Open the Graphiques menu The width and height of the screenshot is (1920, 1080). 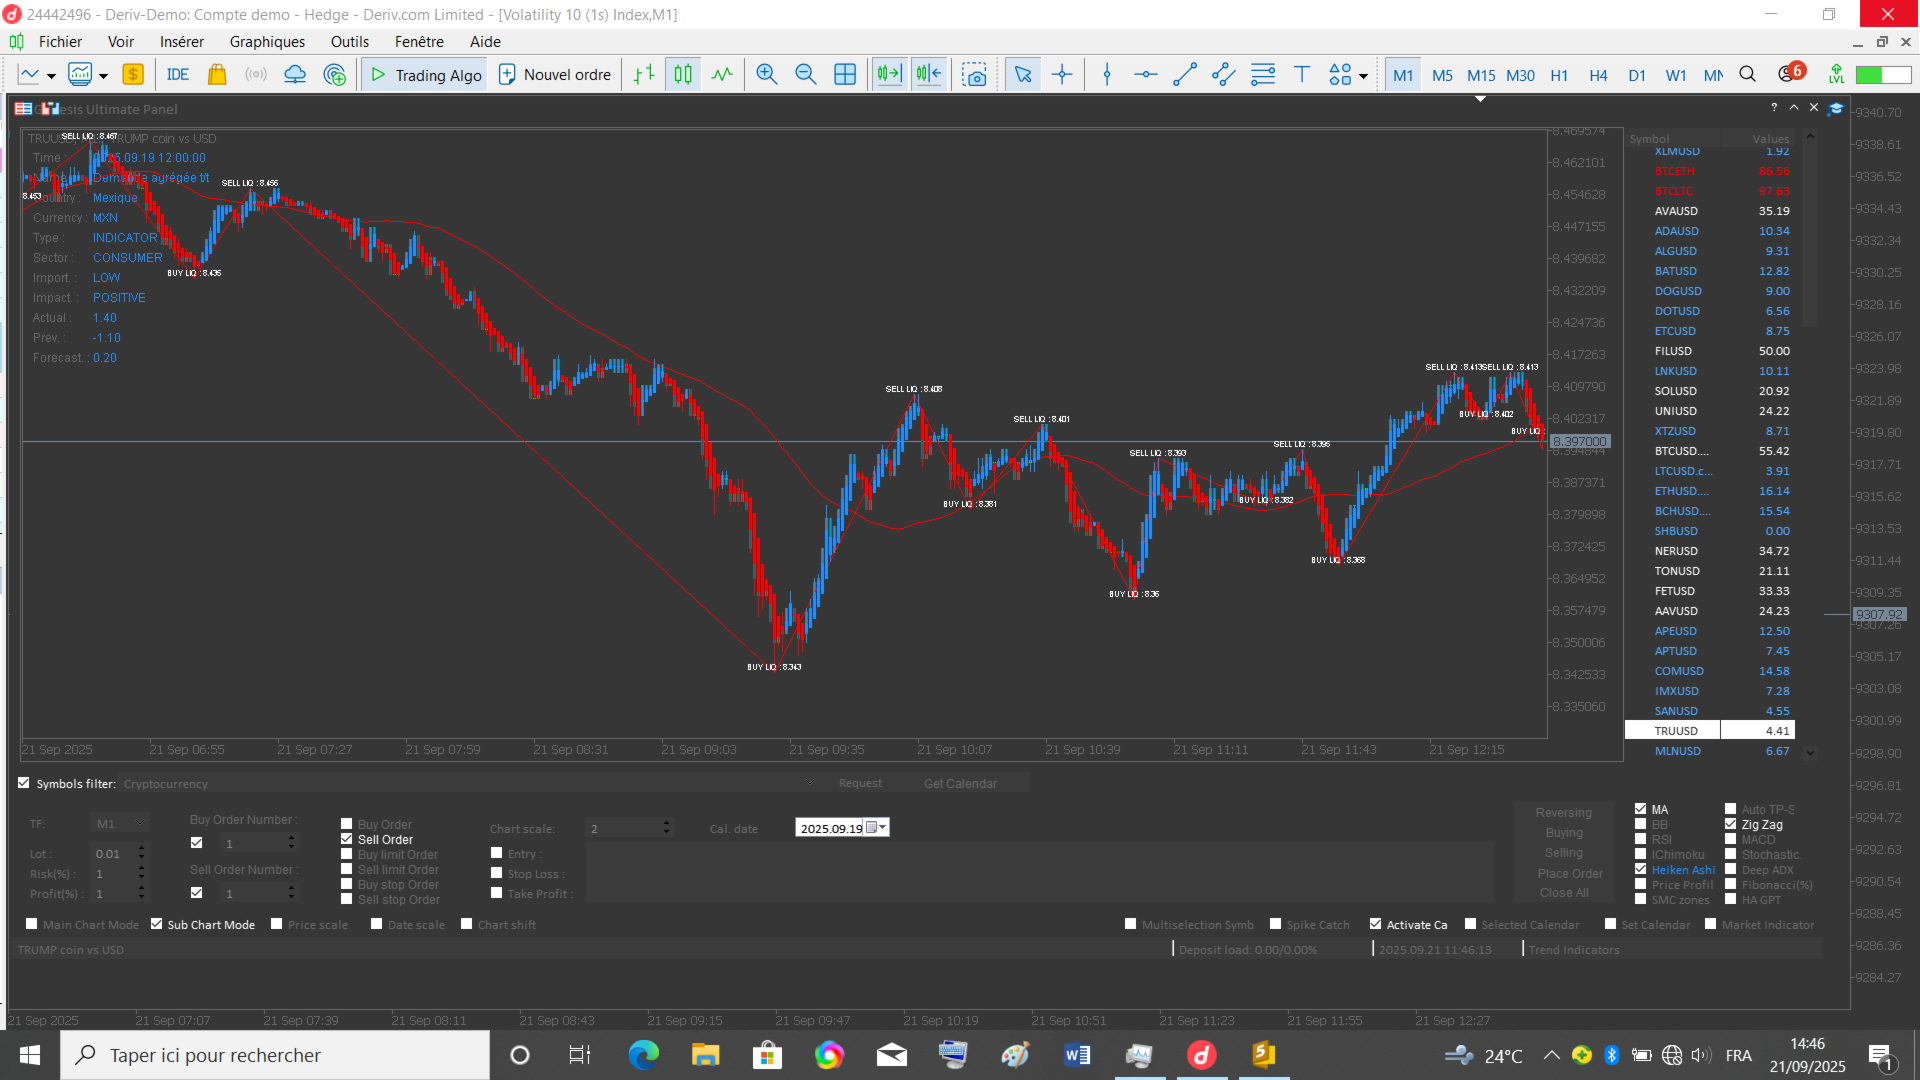[x=267, y=42]
